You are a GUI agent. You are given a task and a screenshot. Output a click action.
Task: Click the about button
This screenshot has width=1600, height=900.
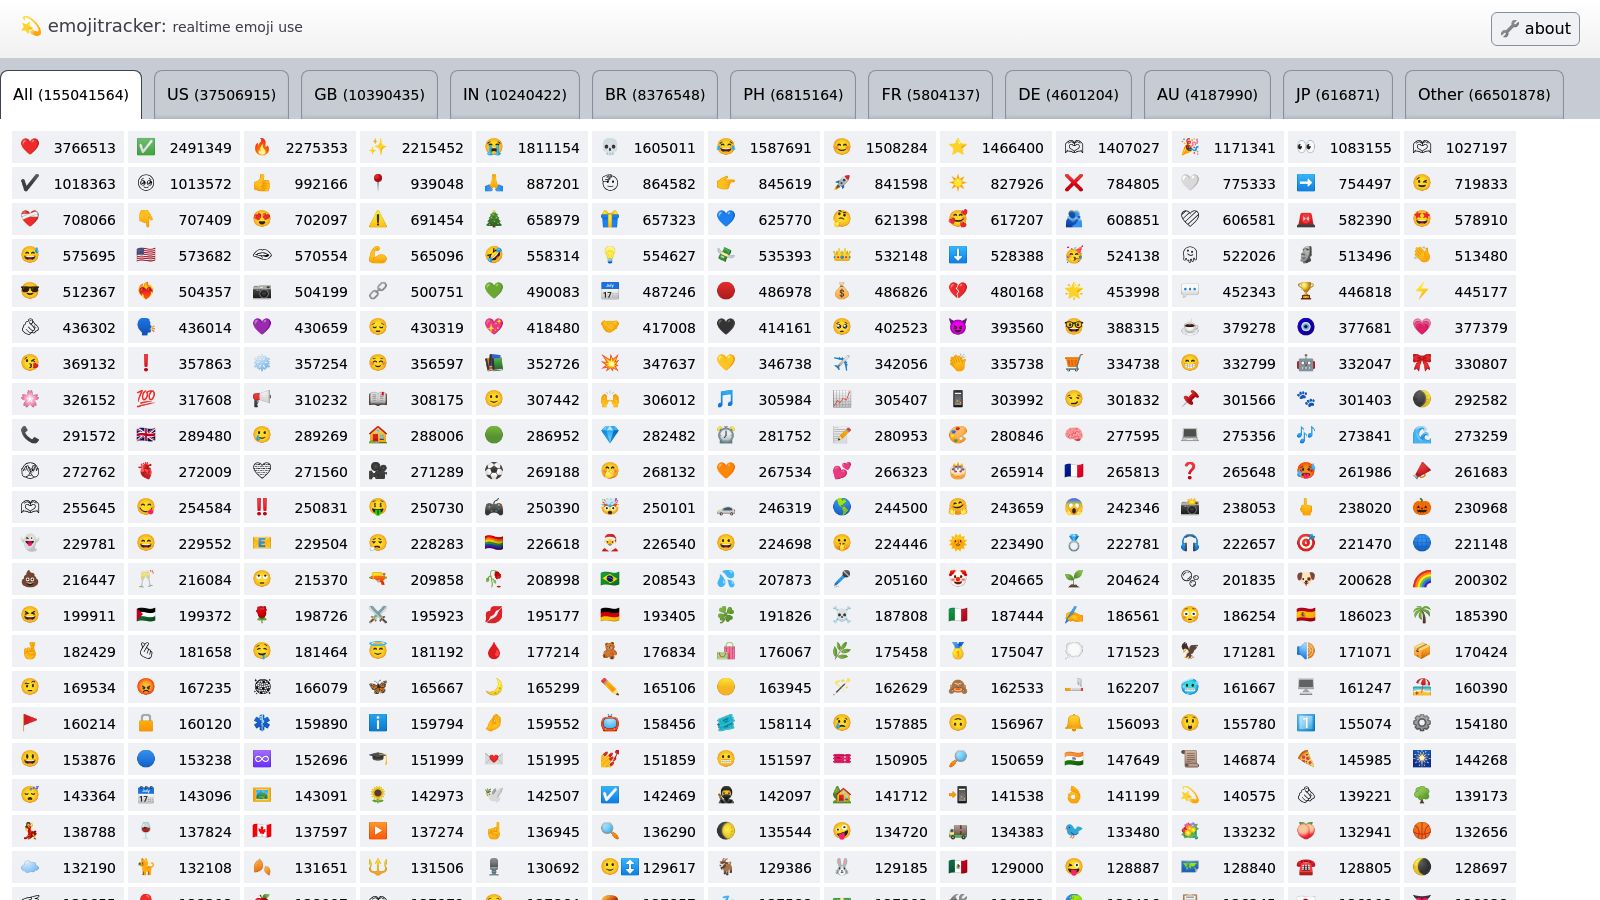click(x=1535, y=29)
